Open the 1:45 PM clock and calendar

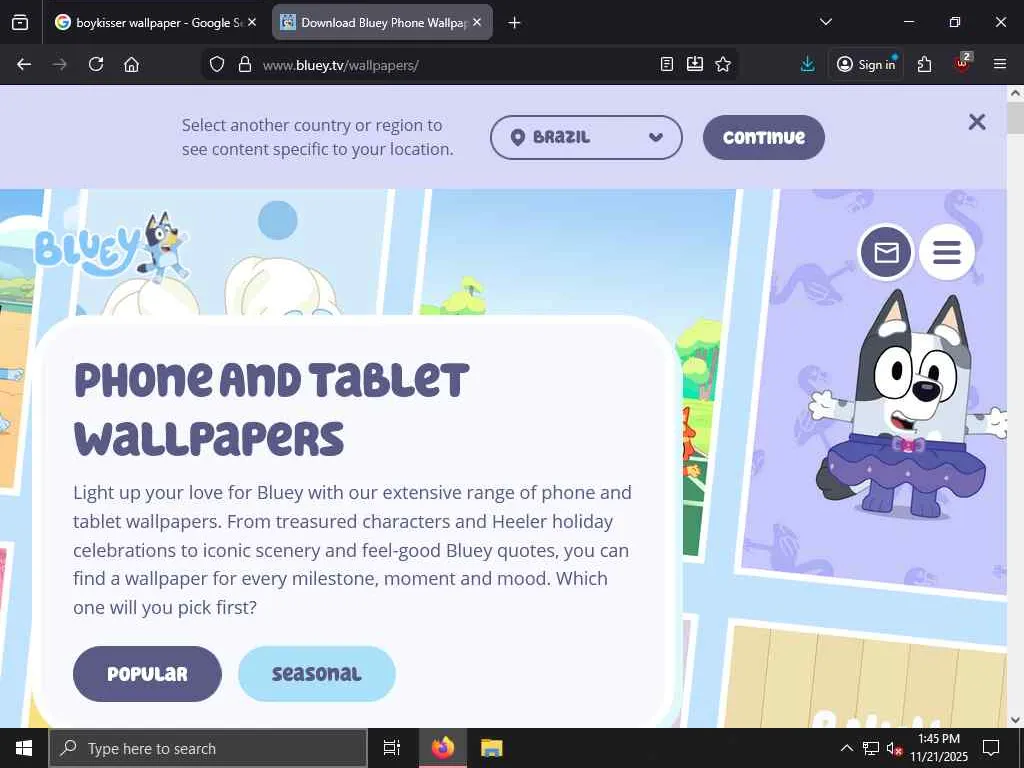[939, 748]
